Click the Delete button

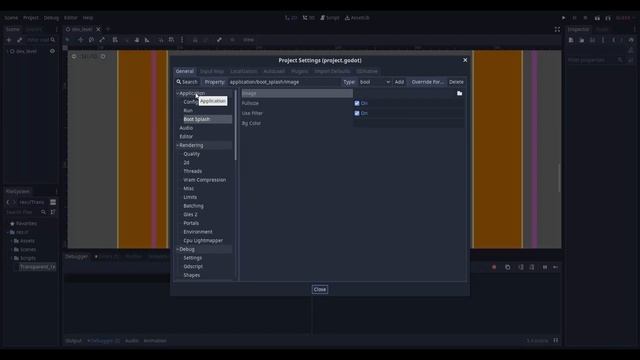pos(456,82)
